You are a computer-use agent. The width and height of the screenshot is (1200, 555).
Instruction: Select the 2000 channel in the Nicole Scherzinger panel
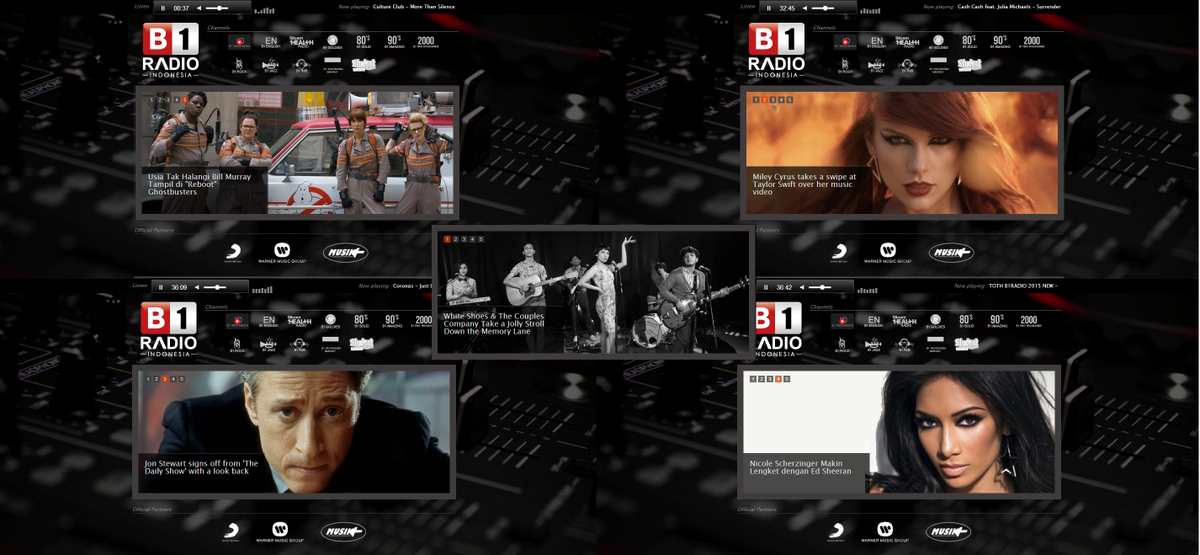(1029, 322)
